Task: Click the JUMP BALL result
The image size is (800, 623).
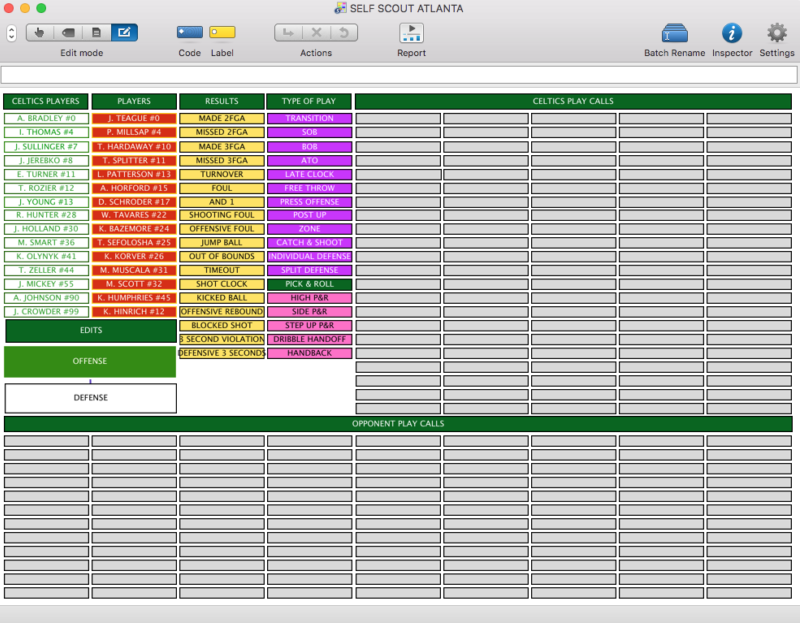Action: tap(222, 242)
